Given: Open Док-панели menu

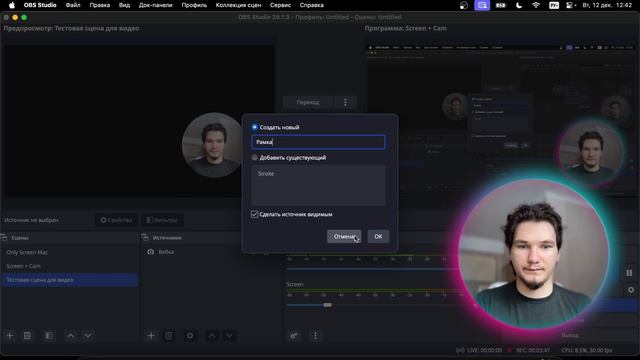Looking at the screenshot, I should (156, 5).
